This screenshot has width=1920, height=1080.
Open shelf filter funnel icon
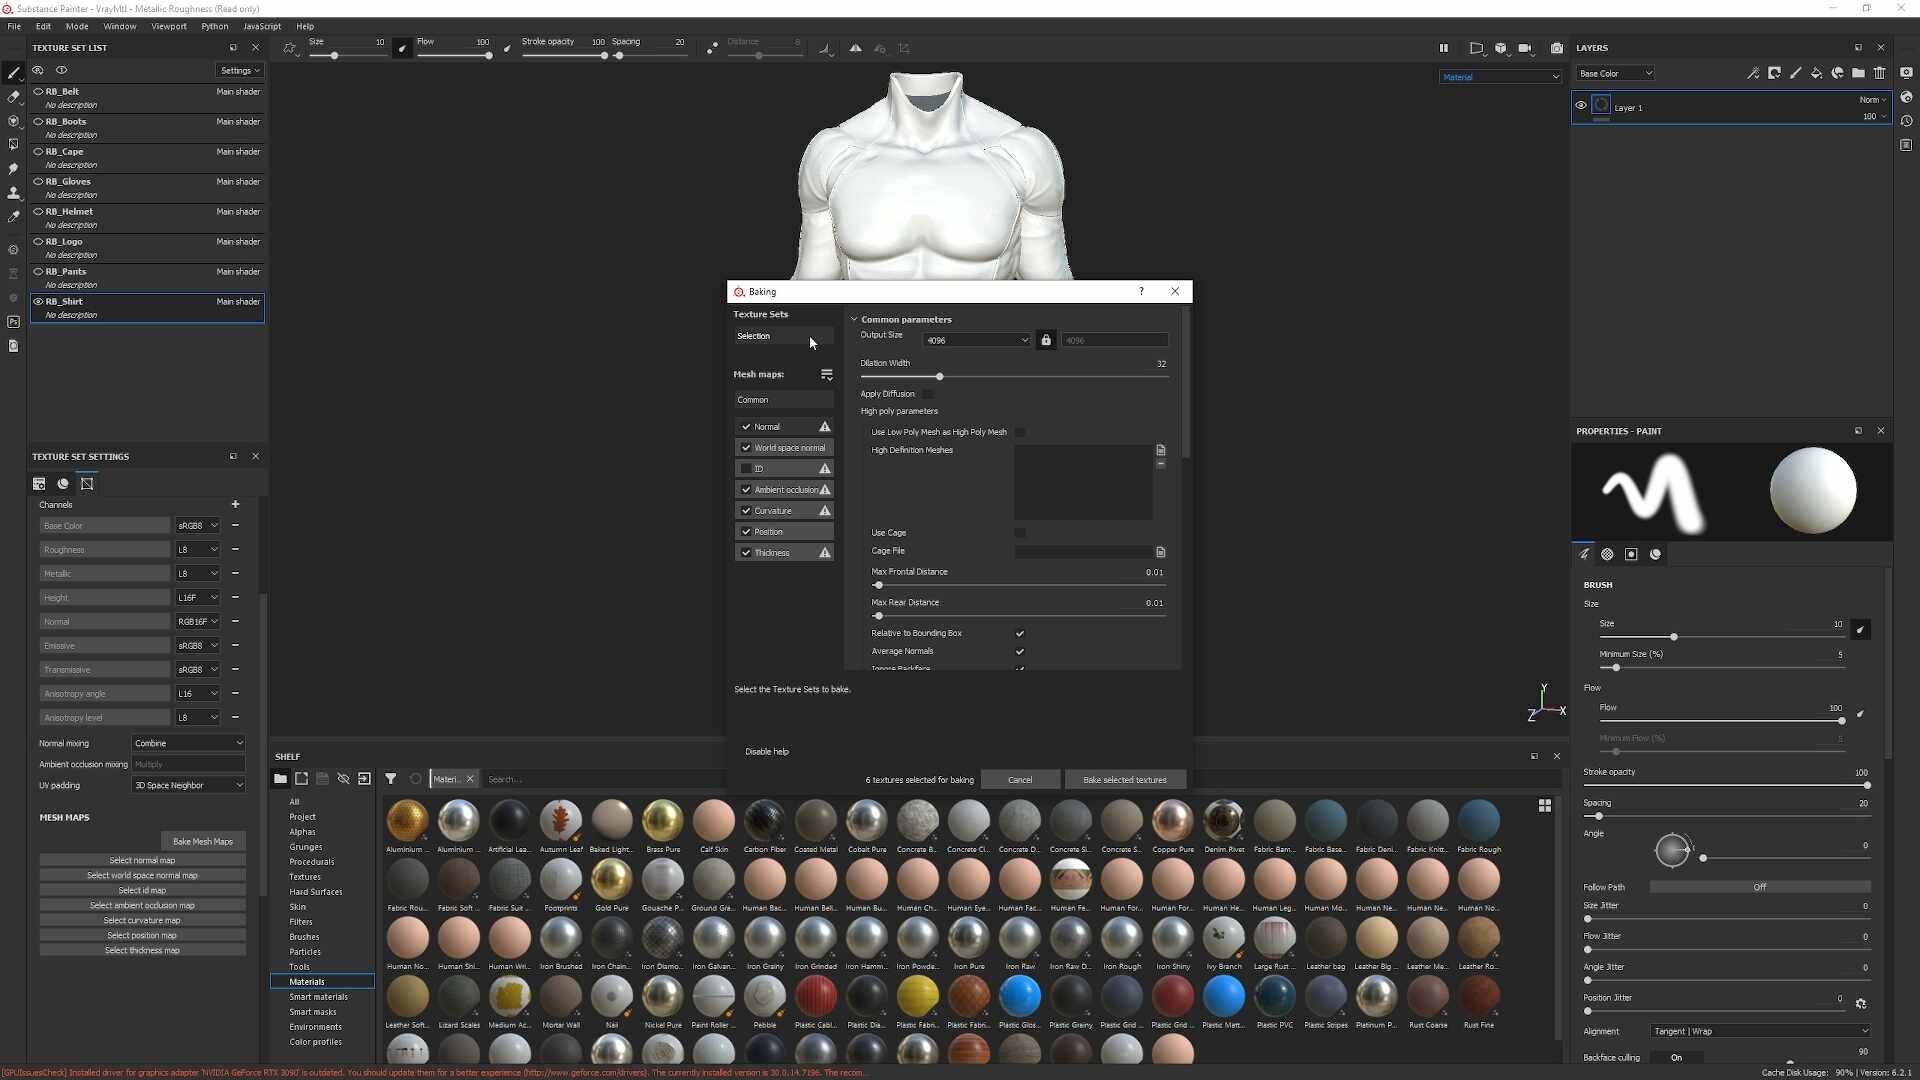point(391,779)
